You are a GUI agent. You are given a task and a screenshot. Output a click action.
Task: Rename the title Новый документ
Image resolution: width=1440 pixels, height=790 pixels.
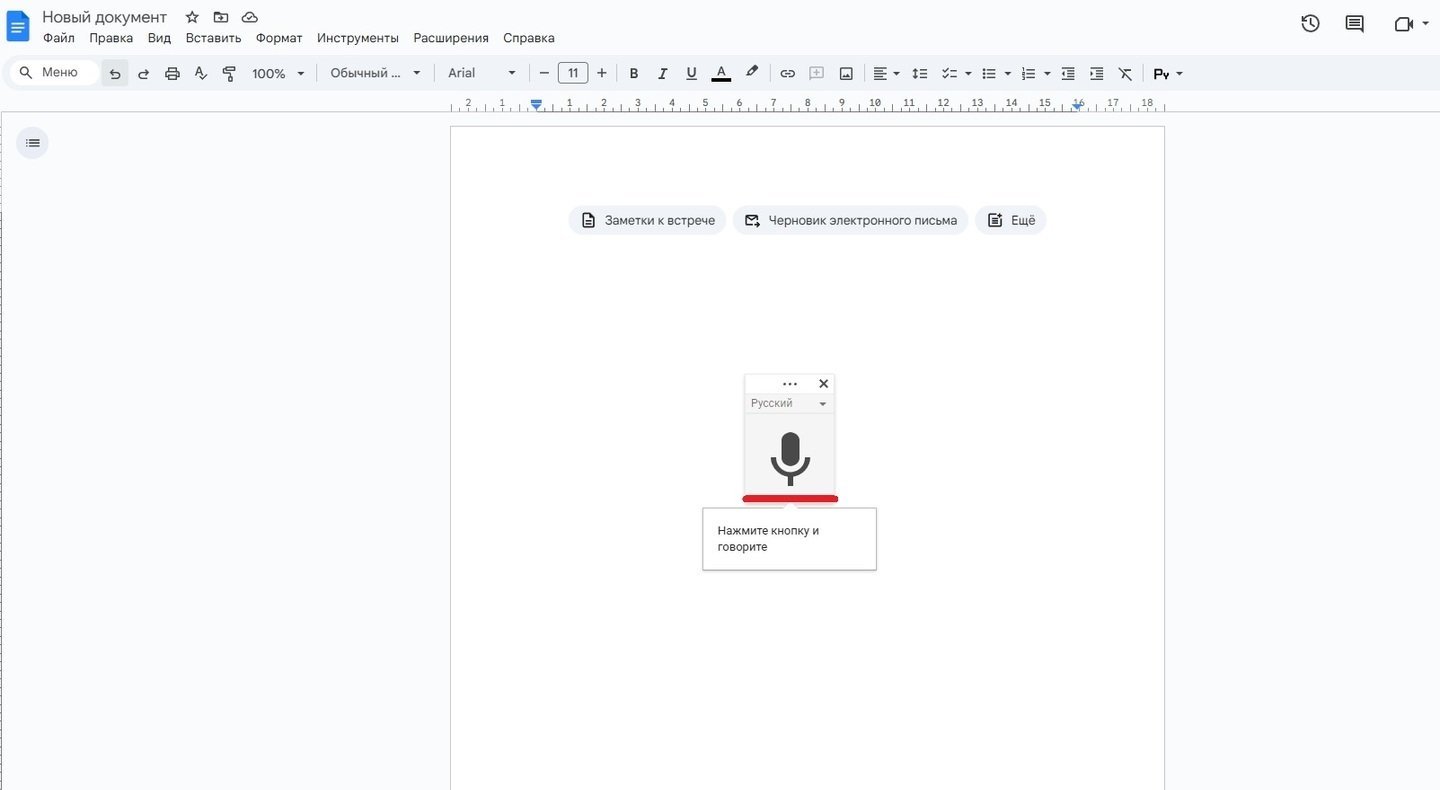pos(105,17)
